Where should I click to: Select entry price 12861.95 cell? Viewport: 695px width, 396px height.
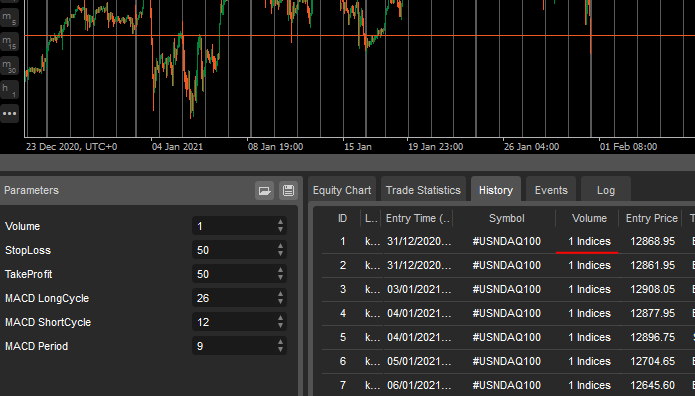pos(652,265)
